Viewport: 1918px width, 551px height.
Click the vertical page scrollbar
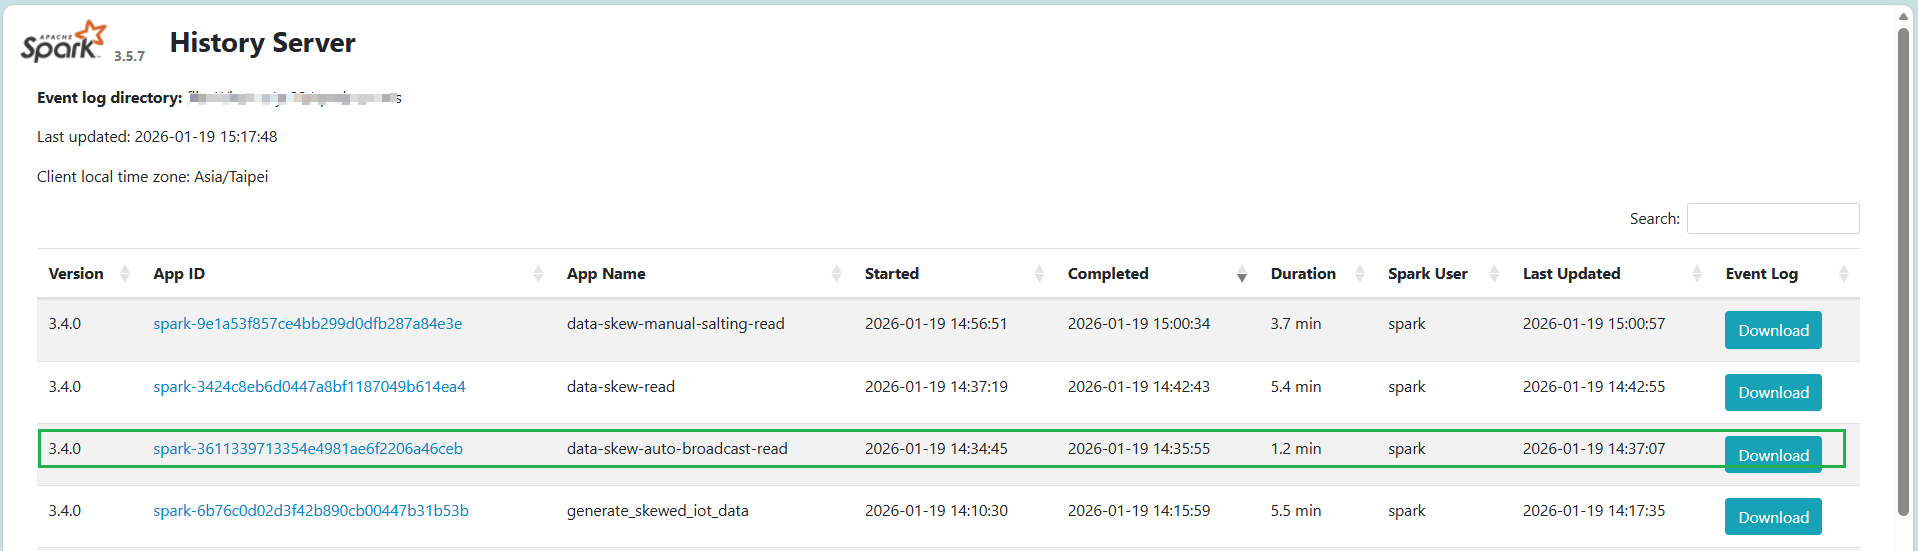pos(1903,270)
